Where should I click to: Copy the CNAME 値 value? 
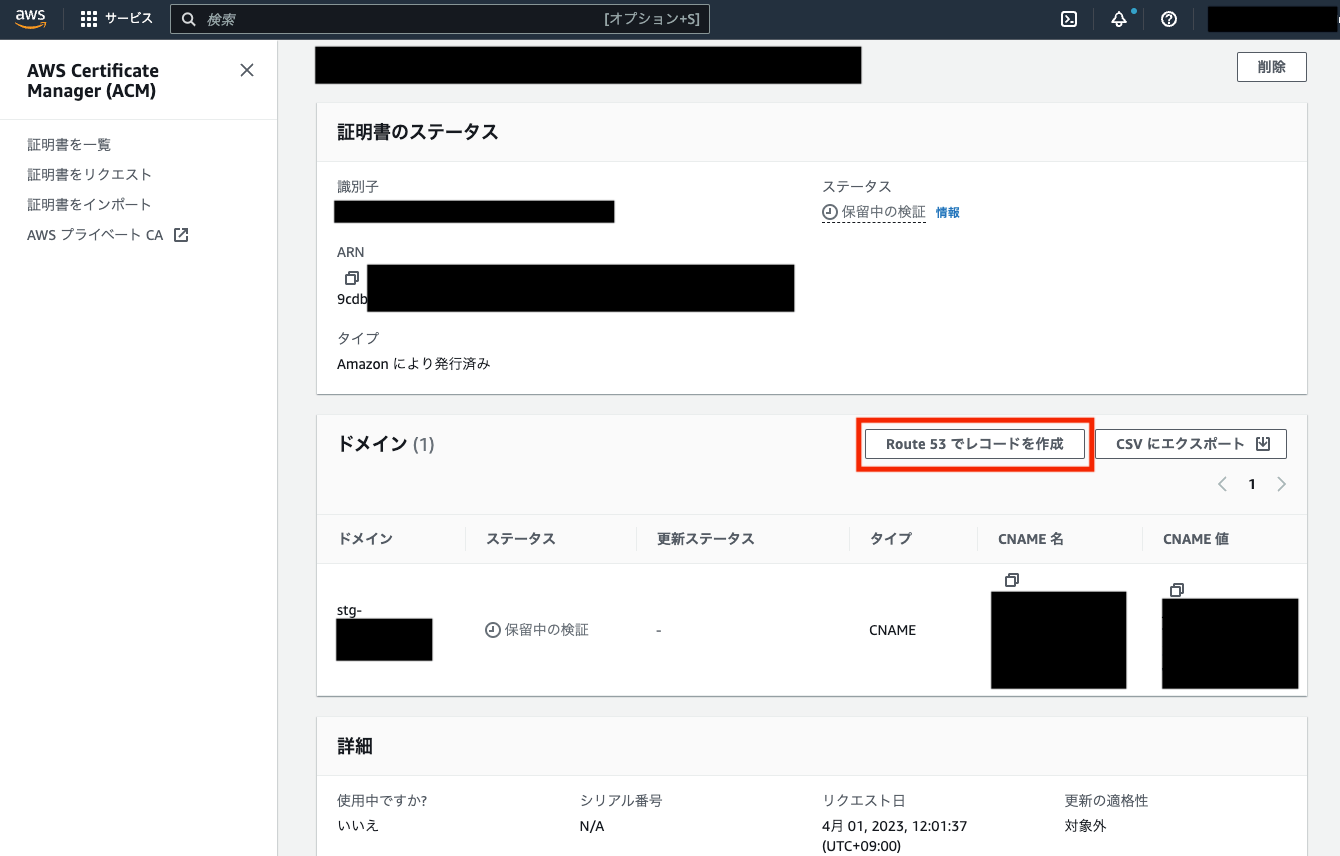click(x=1177, y=590)
